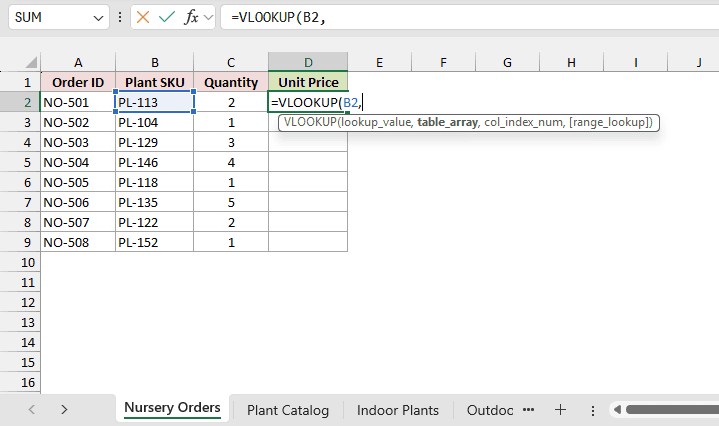Viewport: 719px width, 426px height.
Task: Cancel the formula entry with X icon
Action: click(x=143, y=17)
